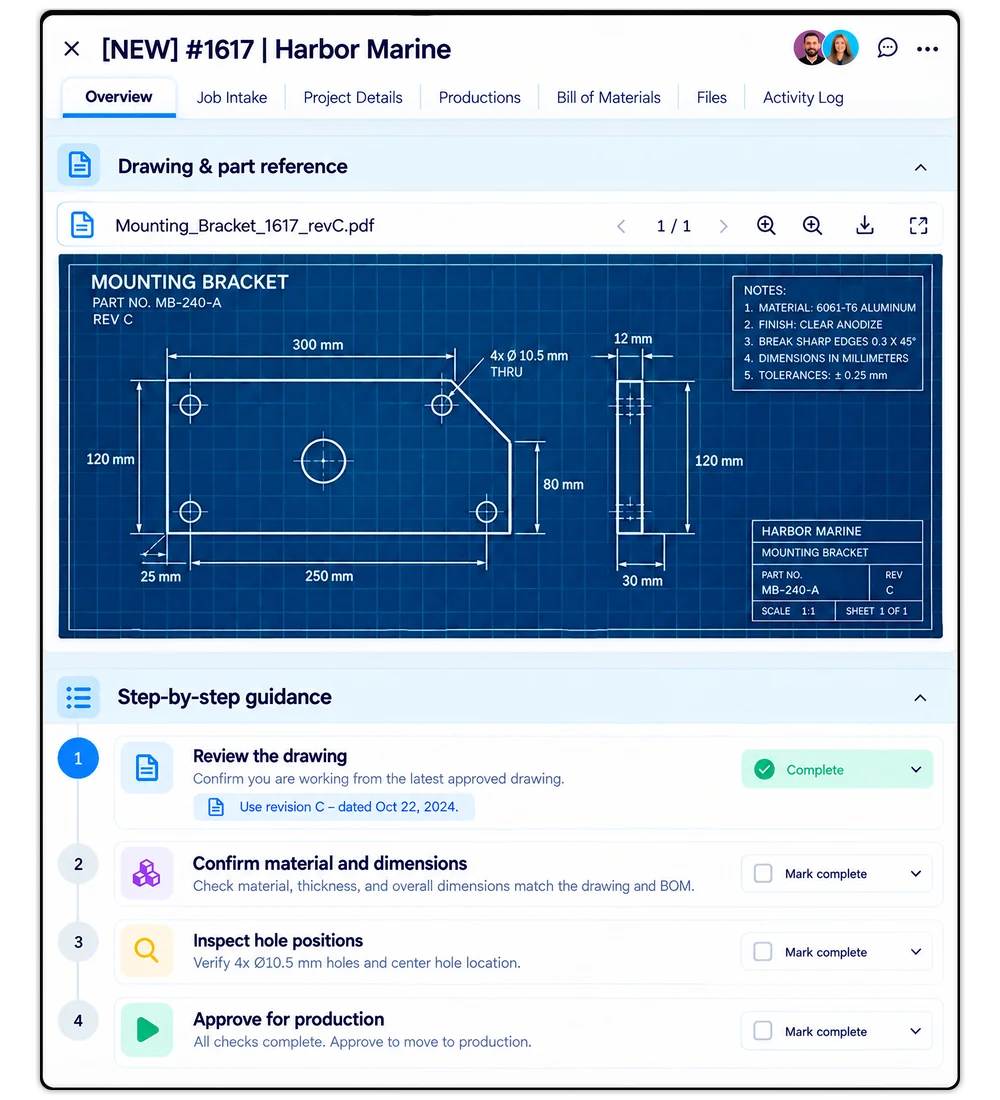Check Mark complete for Confirm material and dimensions

763,873
